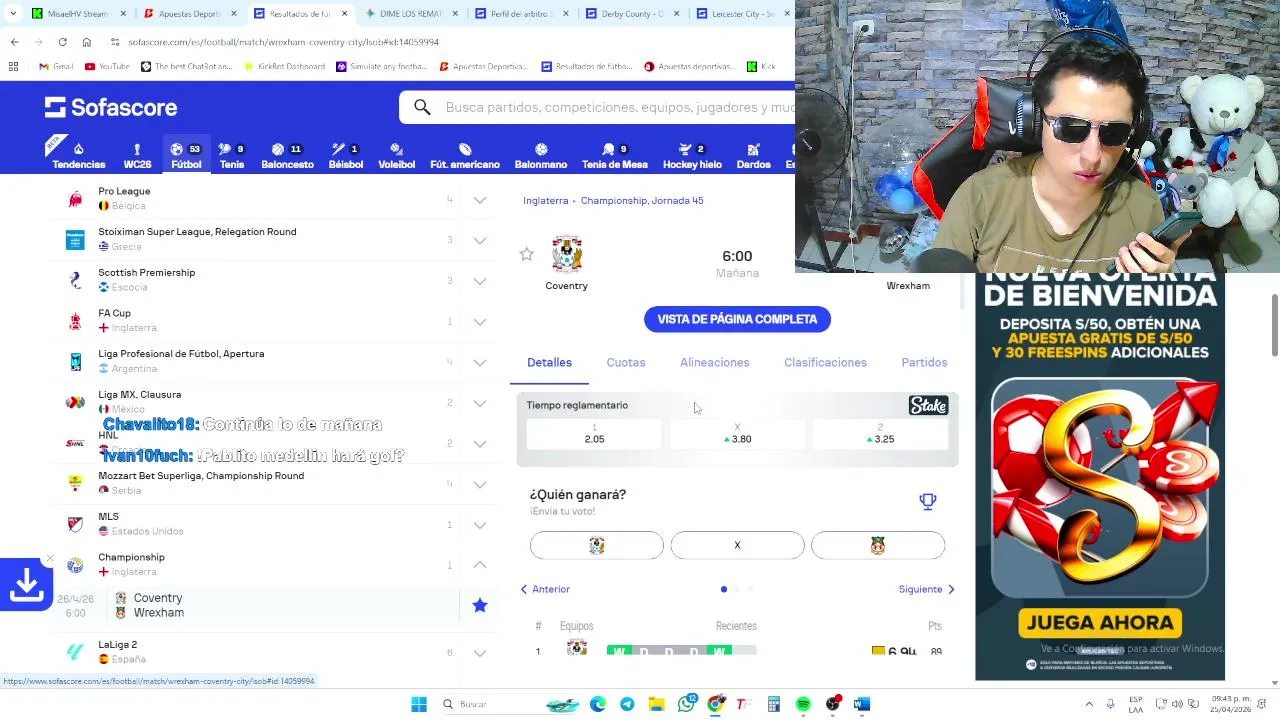Open the Dardos sport category
This screenshot has width=1280, height=720.
[754, 155]
